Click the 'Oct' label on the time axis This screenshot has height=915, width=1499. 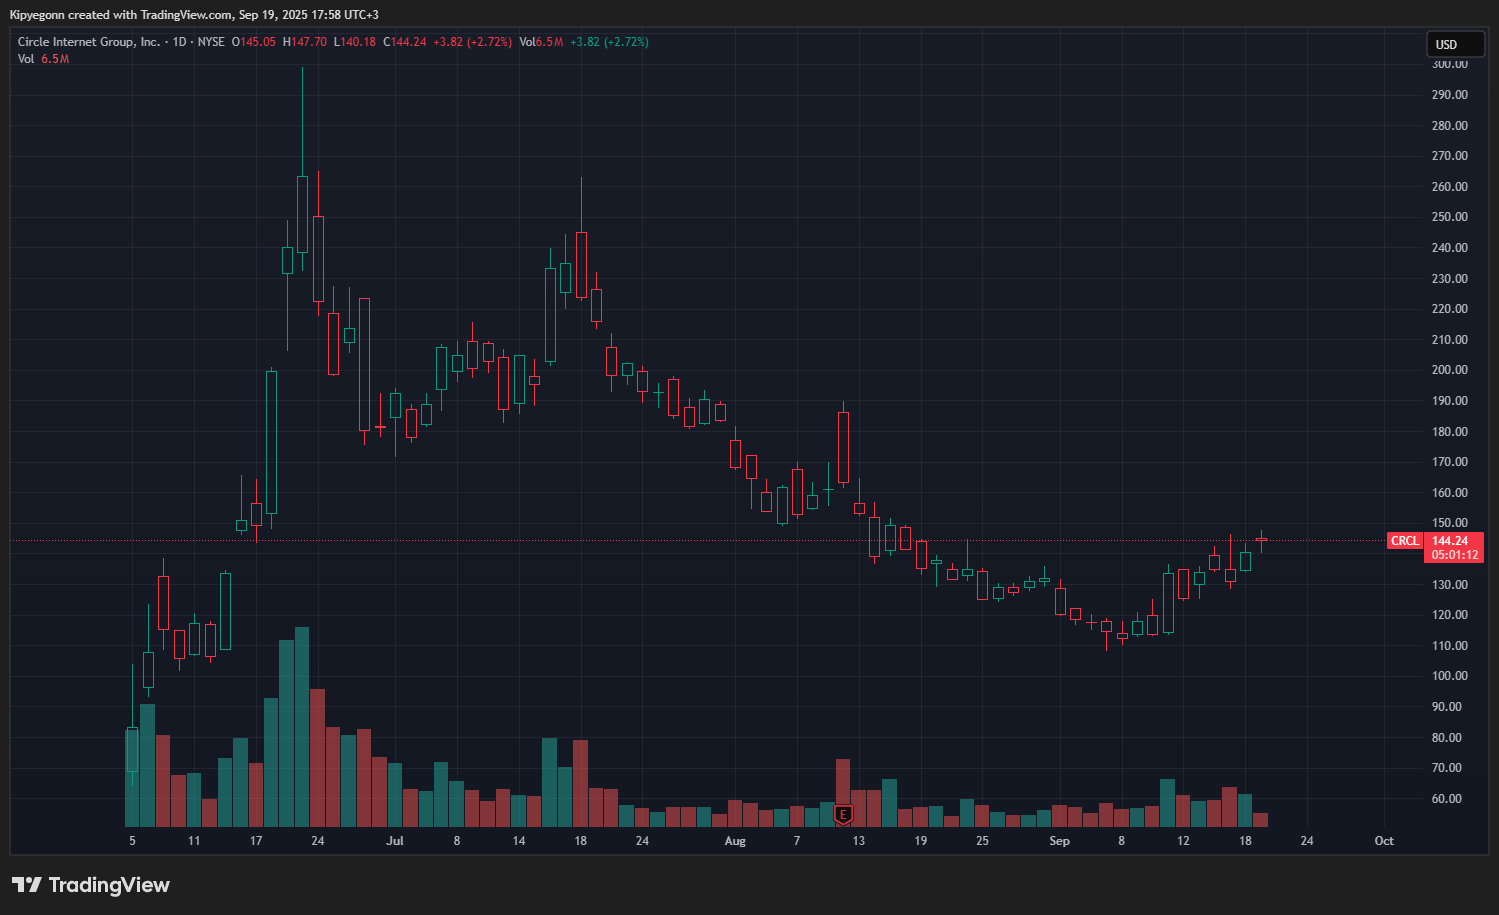tap(1384, 841)
